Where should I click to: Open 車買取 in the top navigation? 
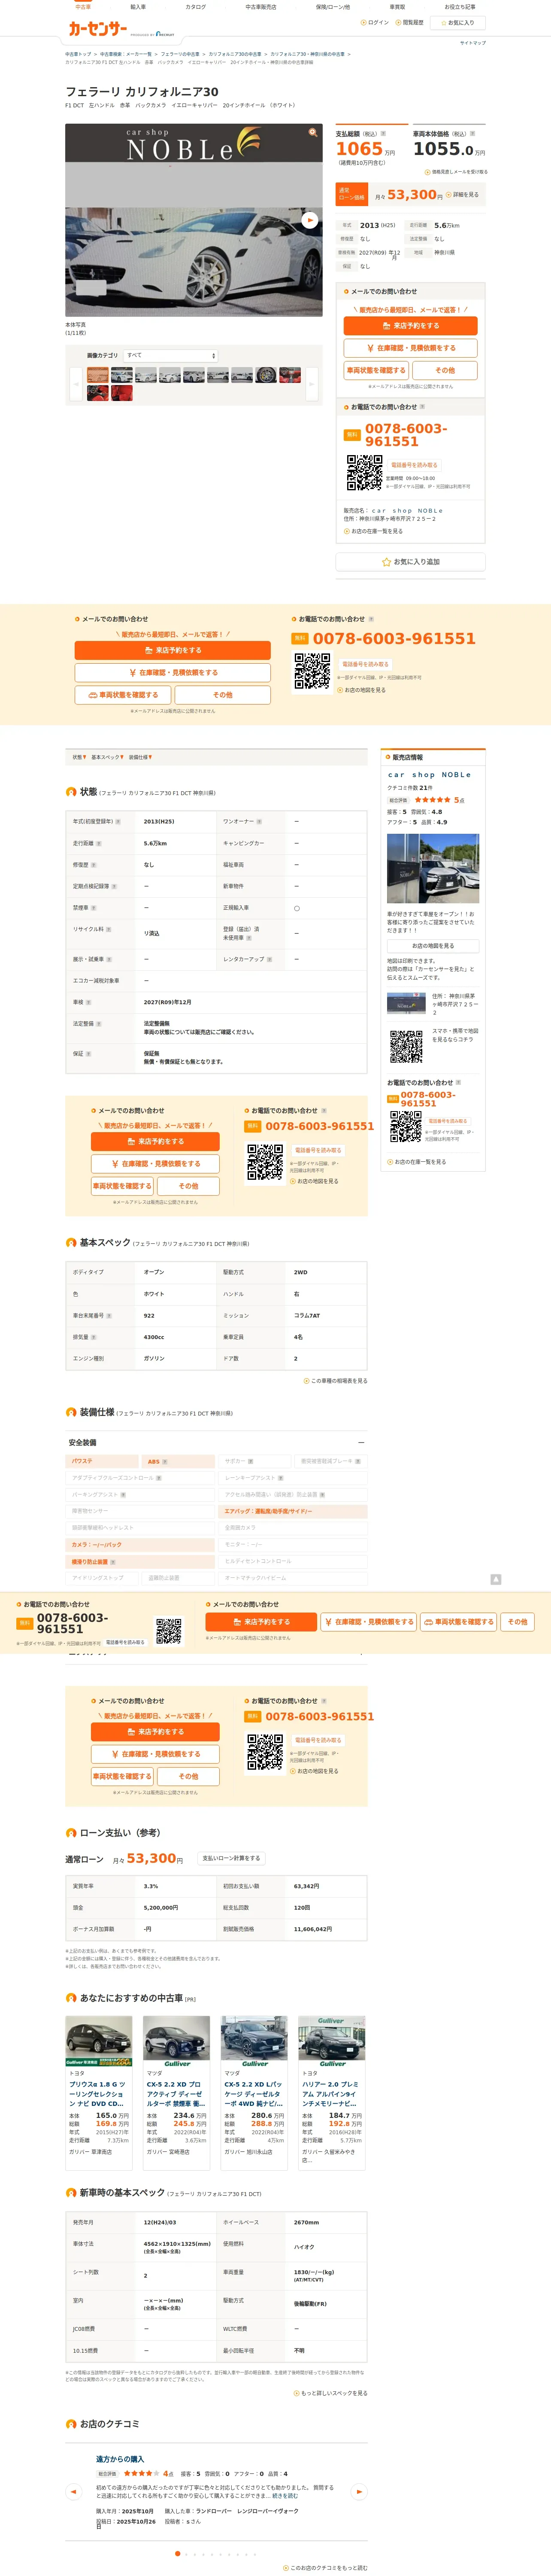398,7
